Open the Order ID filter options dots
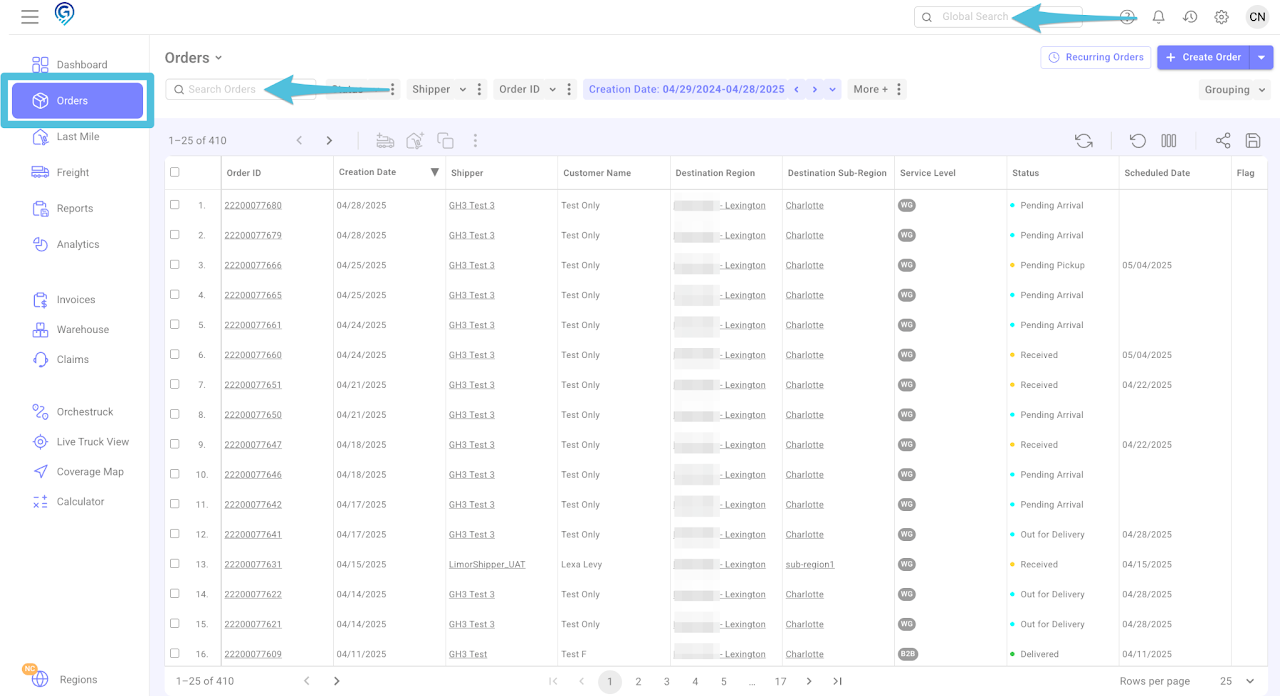Screen dimensions: 1280x696 click(570, 89)
